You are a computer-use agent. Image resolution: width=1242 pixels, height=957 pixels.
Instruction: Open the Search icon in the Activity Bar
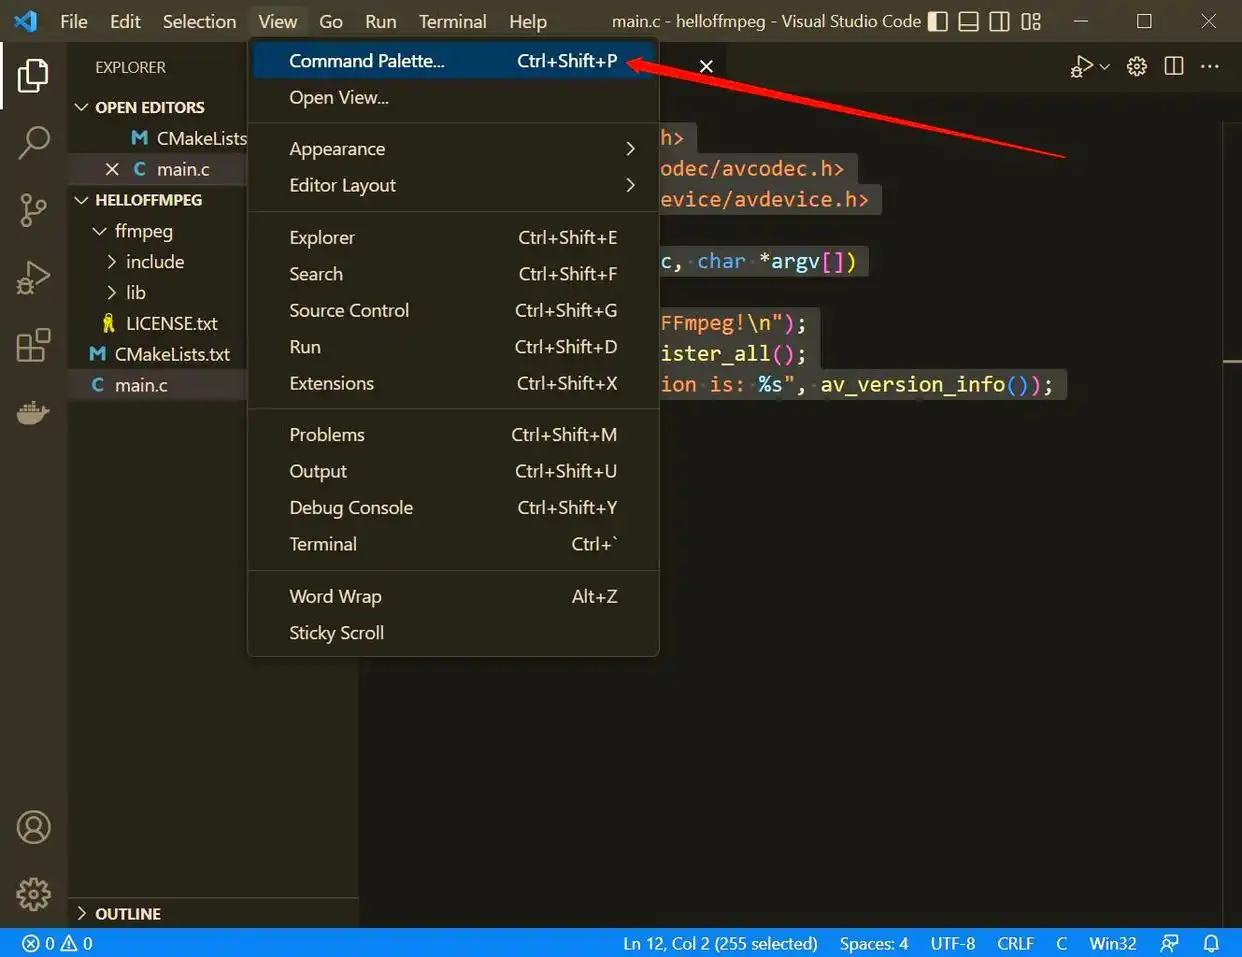point(33,143)
